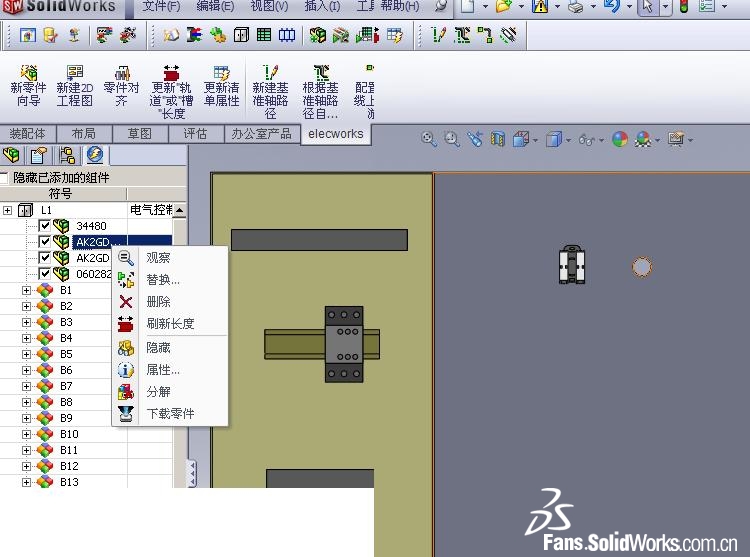The height and width of the screenshot is (557, 750).
Task: Open the electrical components lightning tab icon
Action: [x=95, y=155]
